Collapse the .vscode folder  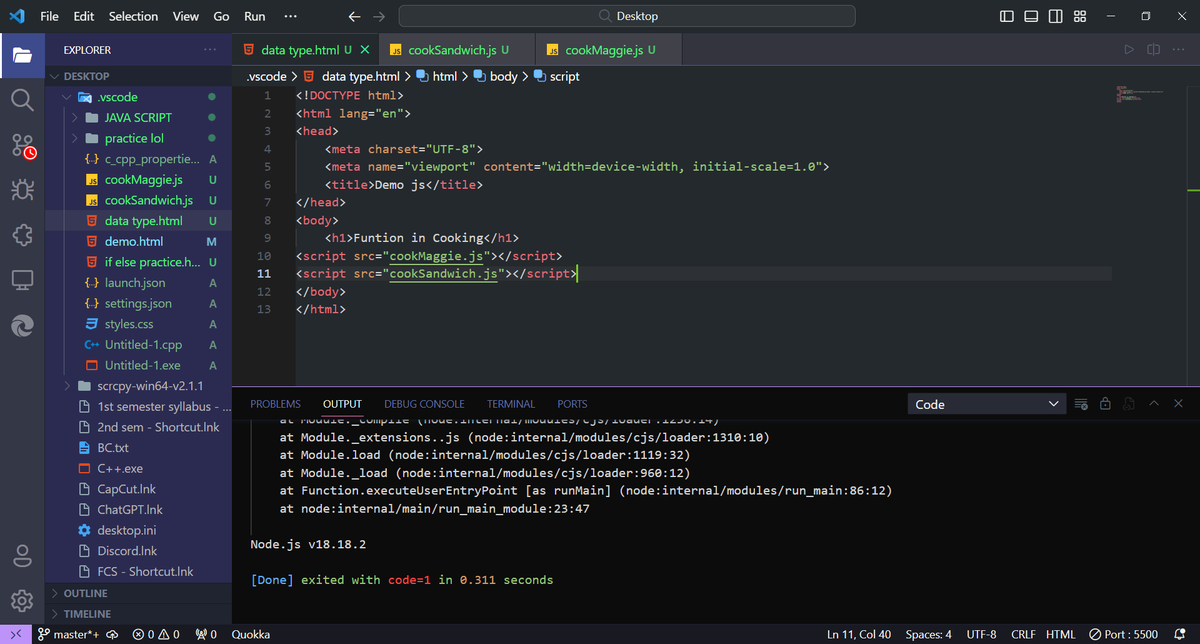[x=138, y=97]
